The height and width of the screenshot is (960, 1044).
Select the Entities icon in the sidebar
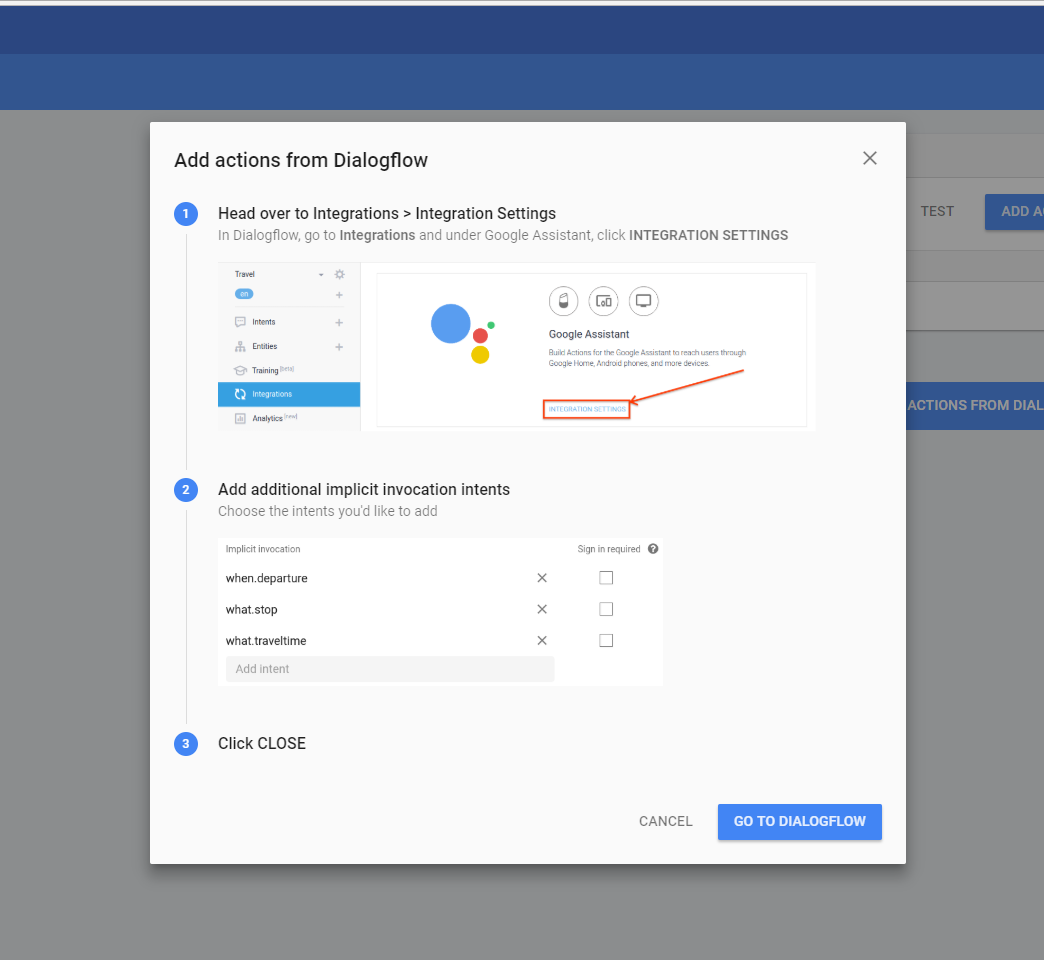click(x=240, y=346)
